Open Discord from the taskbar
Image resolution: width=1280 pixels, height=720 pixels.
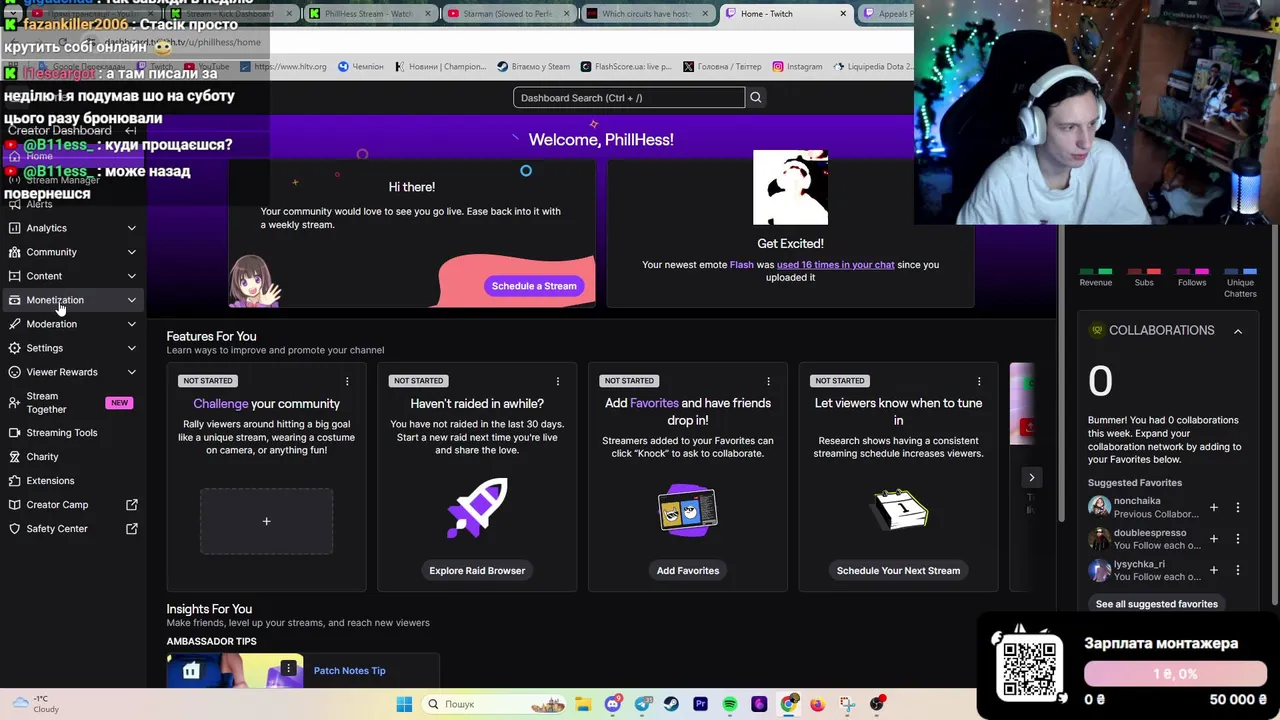[613, 704]
